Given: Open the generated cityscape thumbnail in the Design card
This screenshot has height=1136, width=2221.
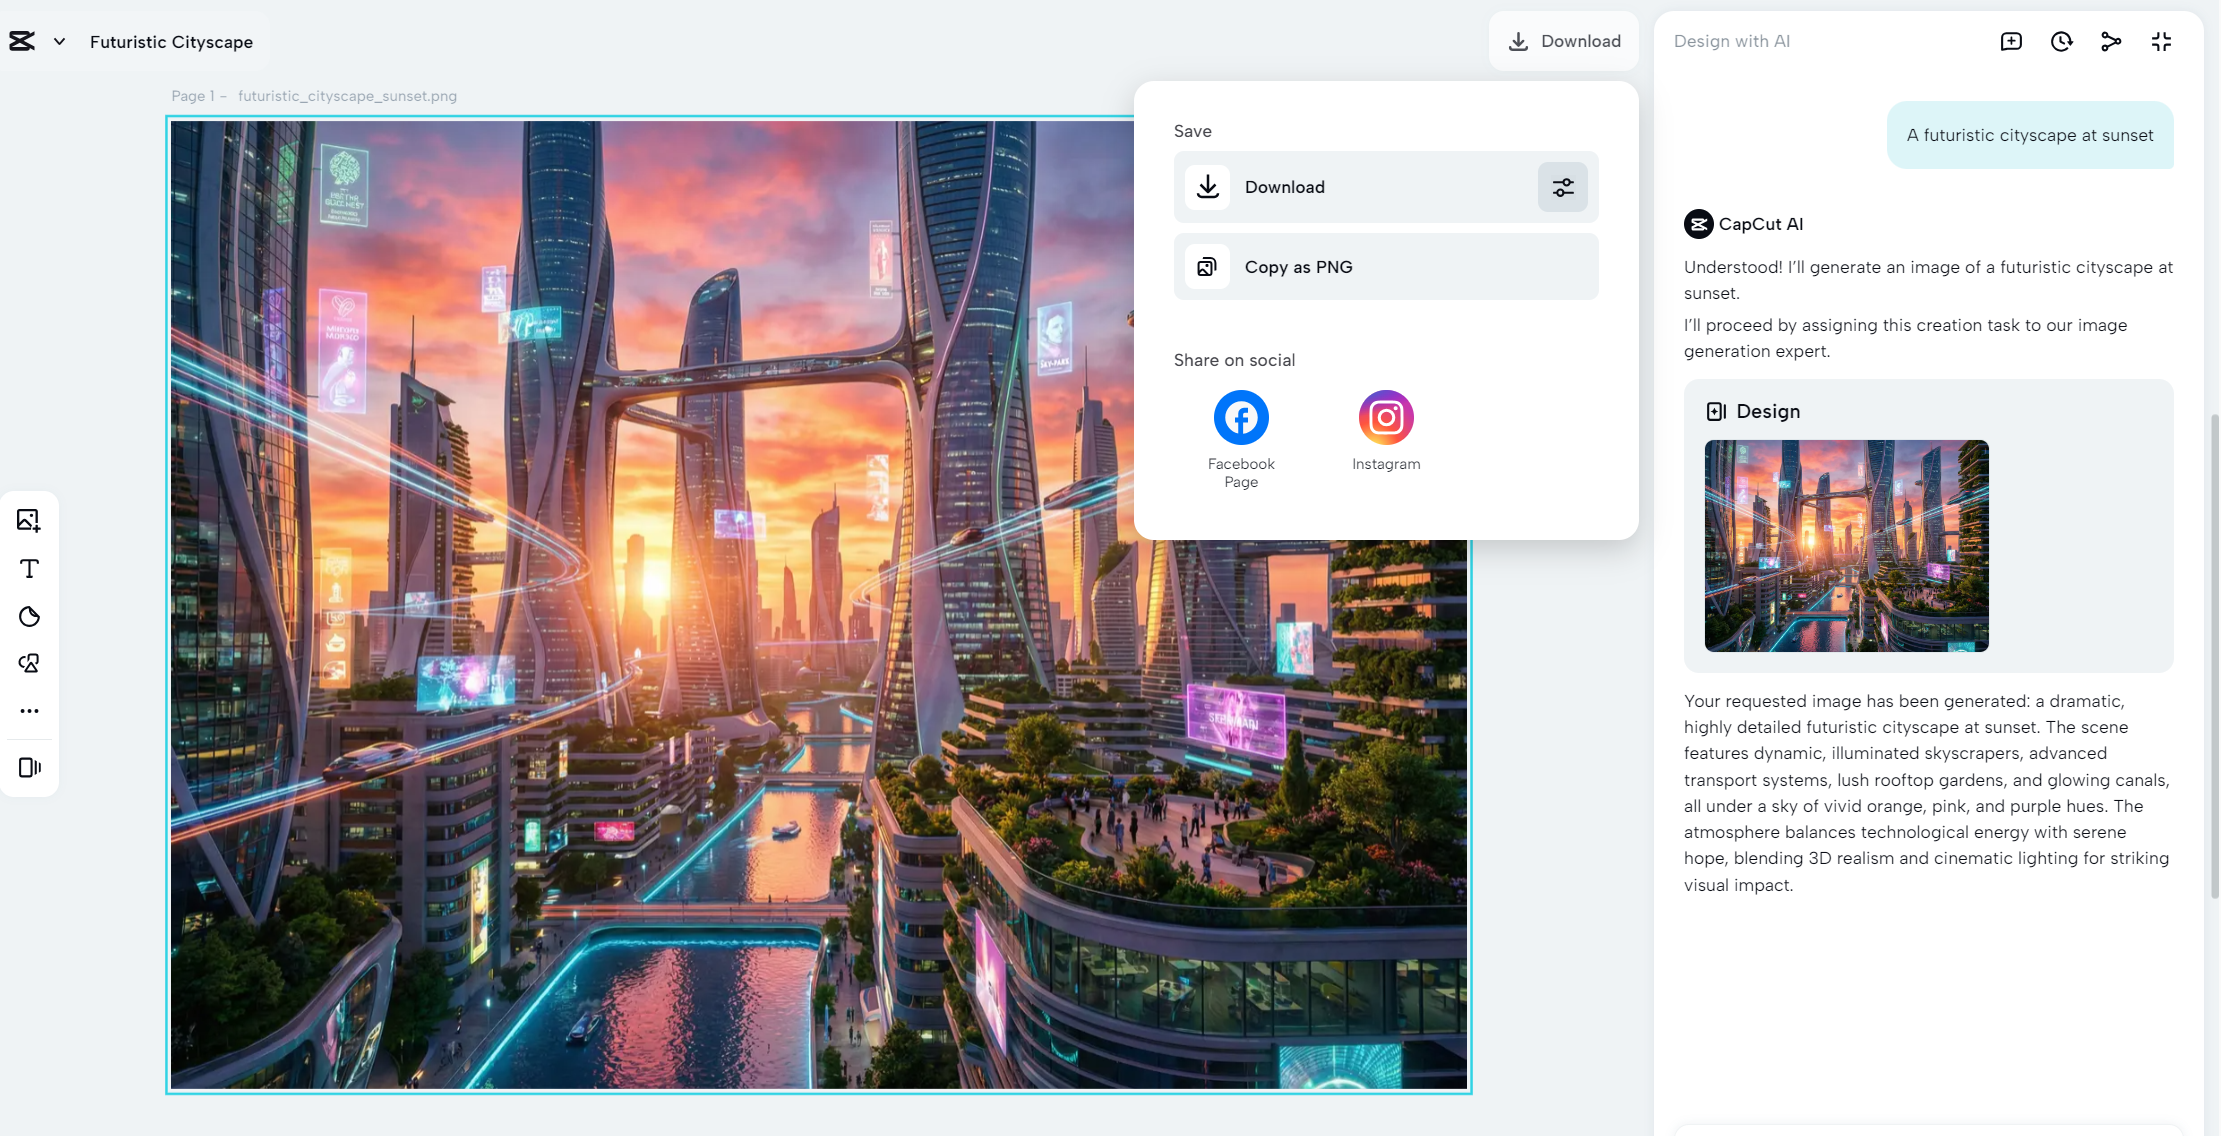Looking at the screenshot, I should tap(1845, 546).
